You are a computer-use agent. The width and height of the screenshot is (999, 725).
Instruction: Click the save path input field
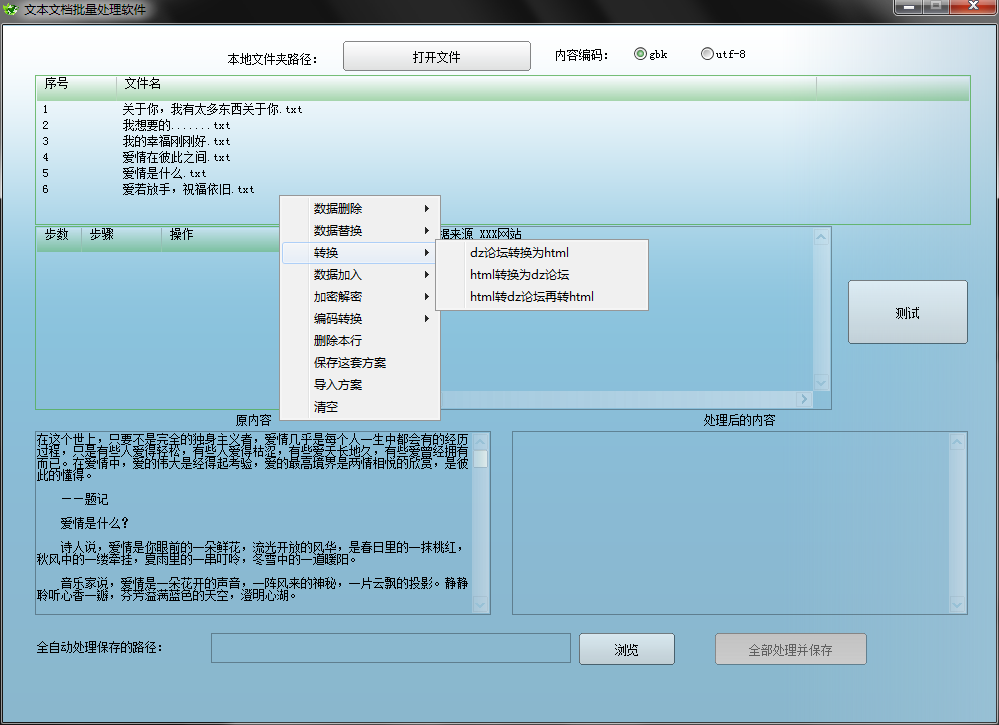pyautogui.click(x=390, y=648)
